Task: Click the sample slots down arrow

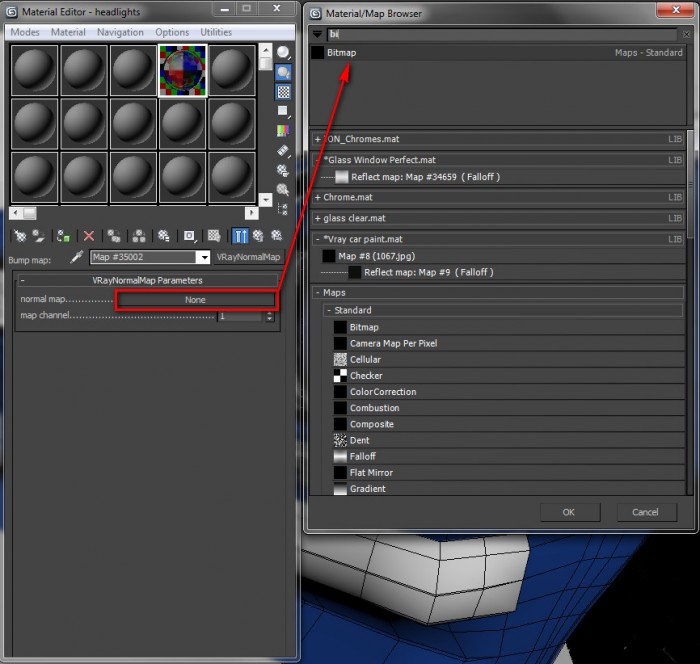Action: [x=265, y=200]
